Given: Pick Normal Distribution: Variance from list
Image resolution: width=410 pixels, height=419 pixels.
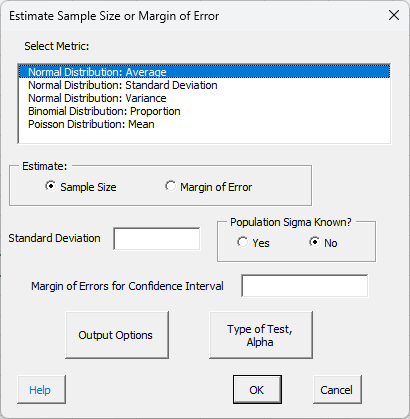Looking at the screenshot, I should [204, 98].
